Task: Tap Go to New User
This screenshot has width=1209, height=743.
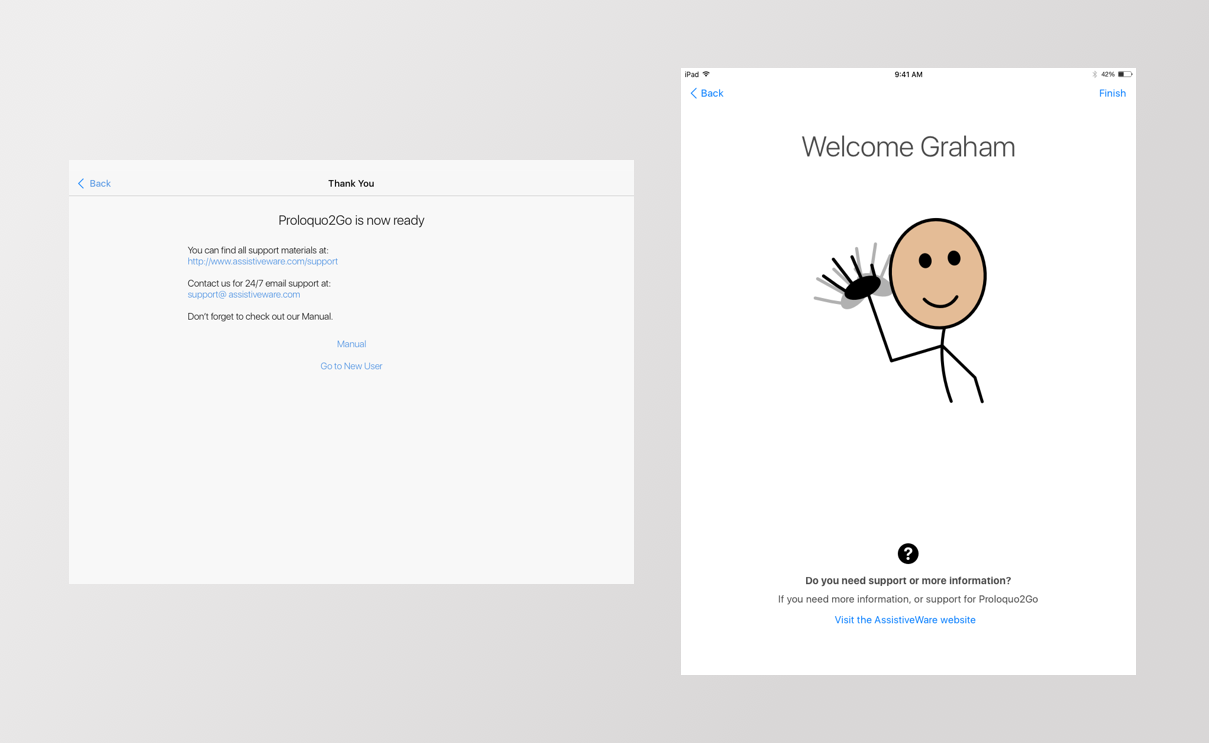Action: 351,365
